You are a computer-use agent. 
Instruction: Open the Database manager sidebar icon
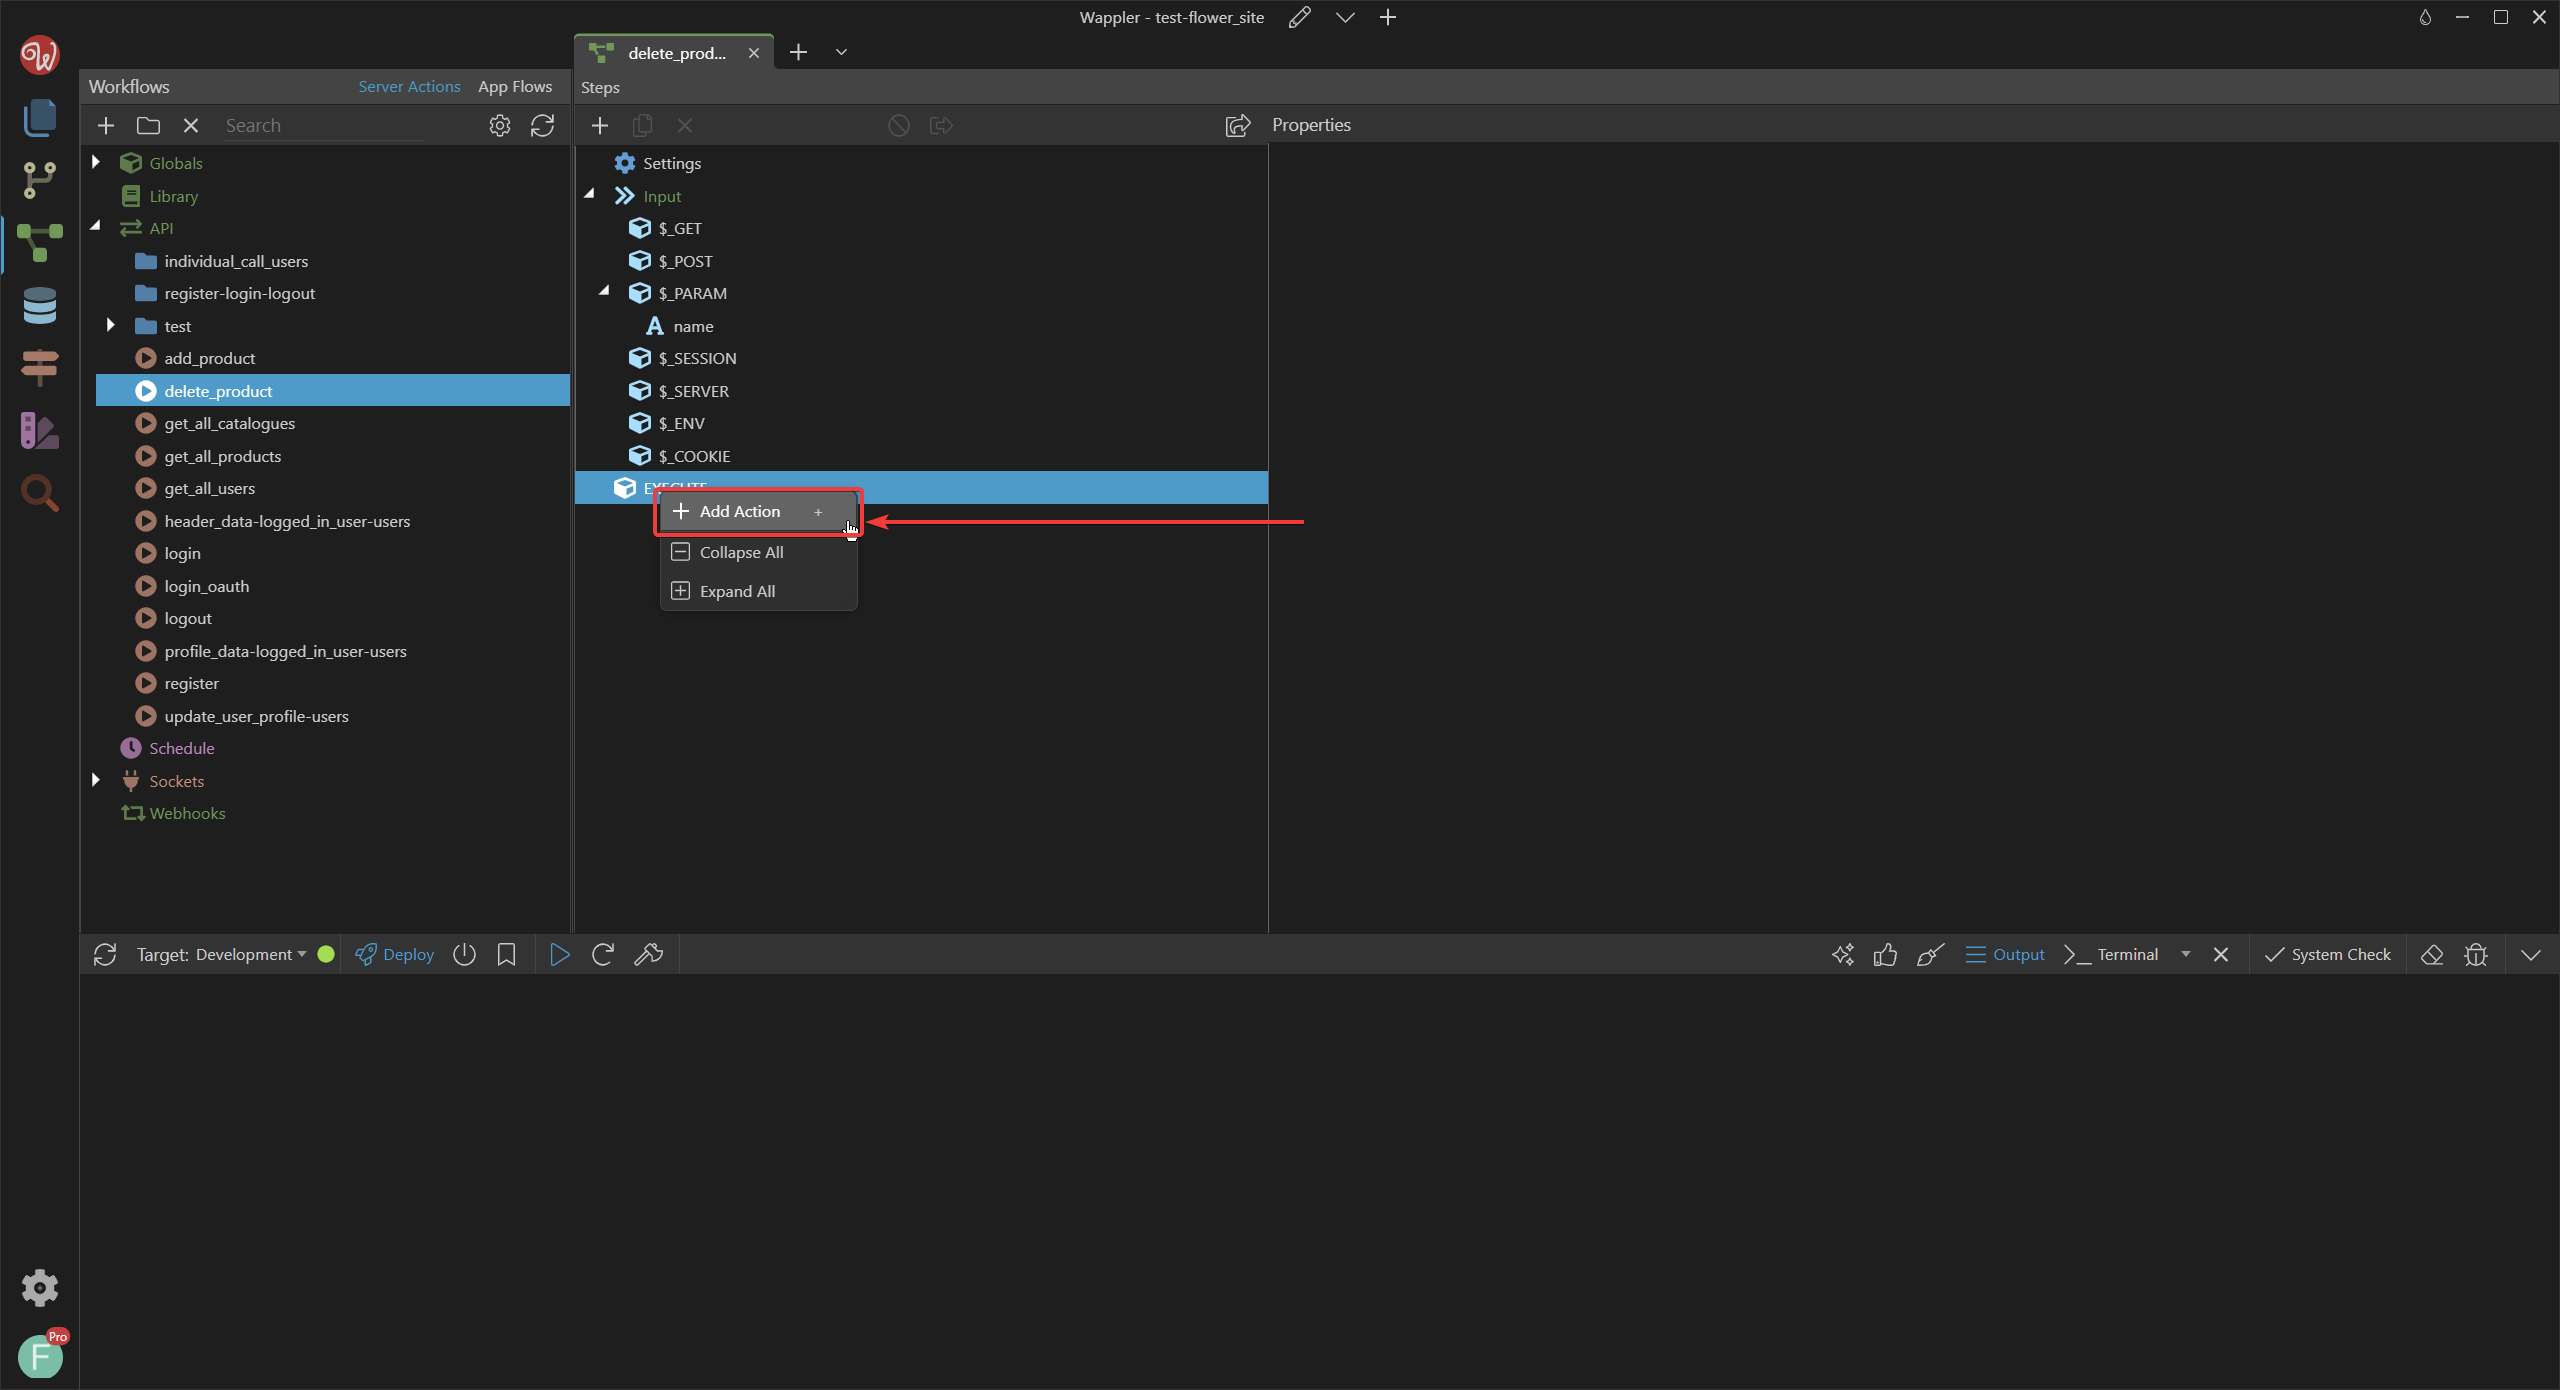pos(39,306)
